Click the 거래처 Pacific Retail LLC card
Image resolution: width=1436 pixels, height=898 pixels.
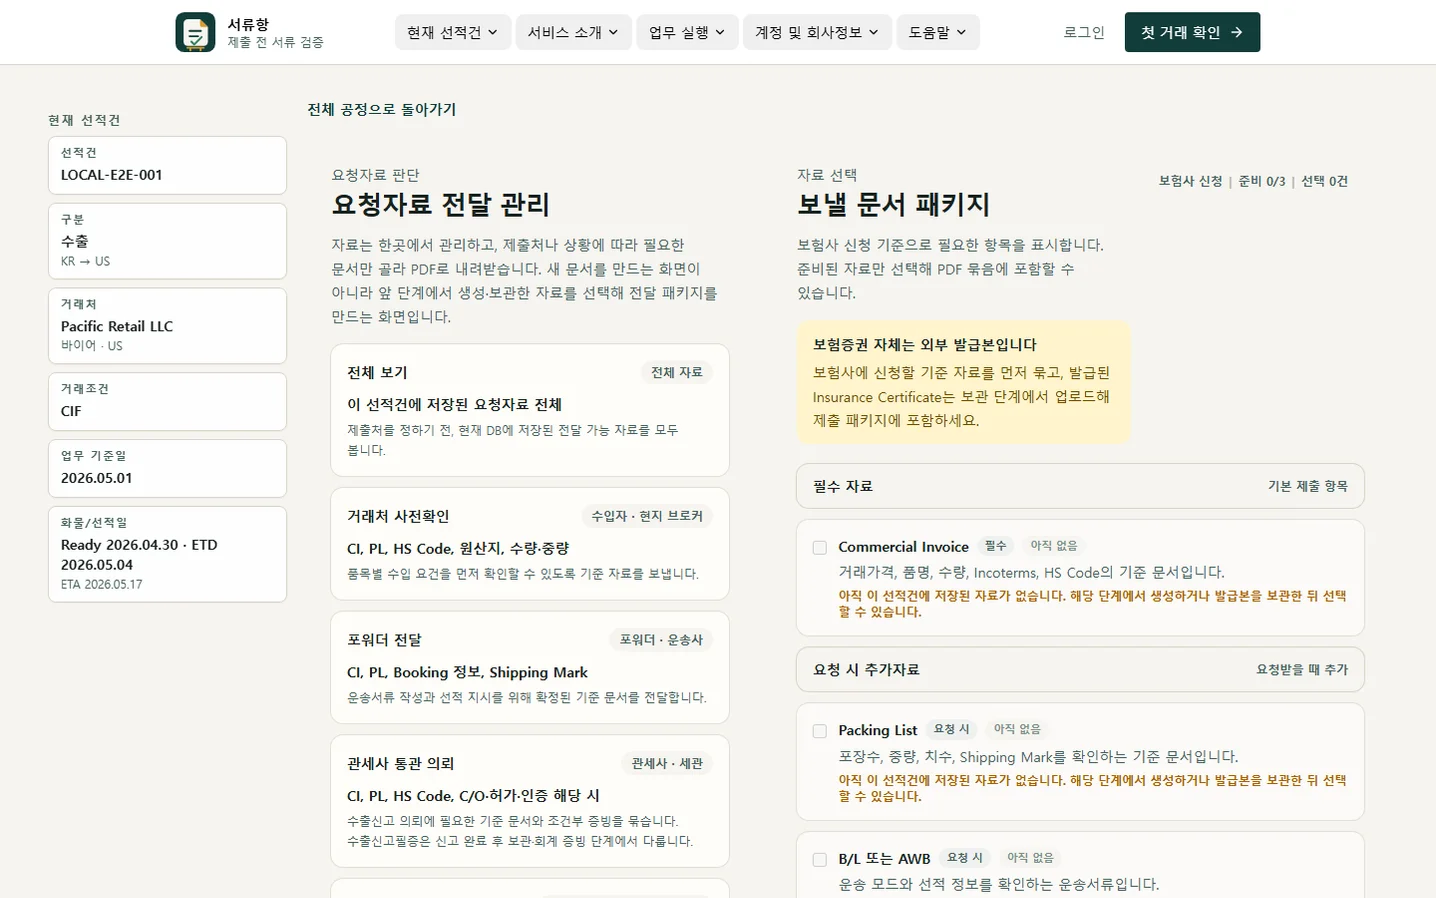(x=167, y=326)
